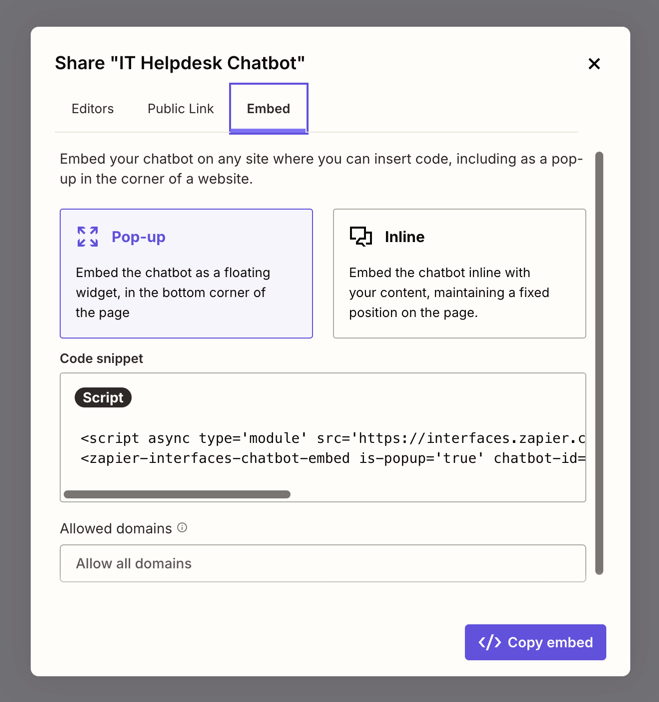
Task: Click the script async line of code
Action: click(x=332, y=438)
